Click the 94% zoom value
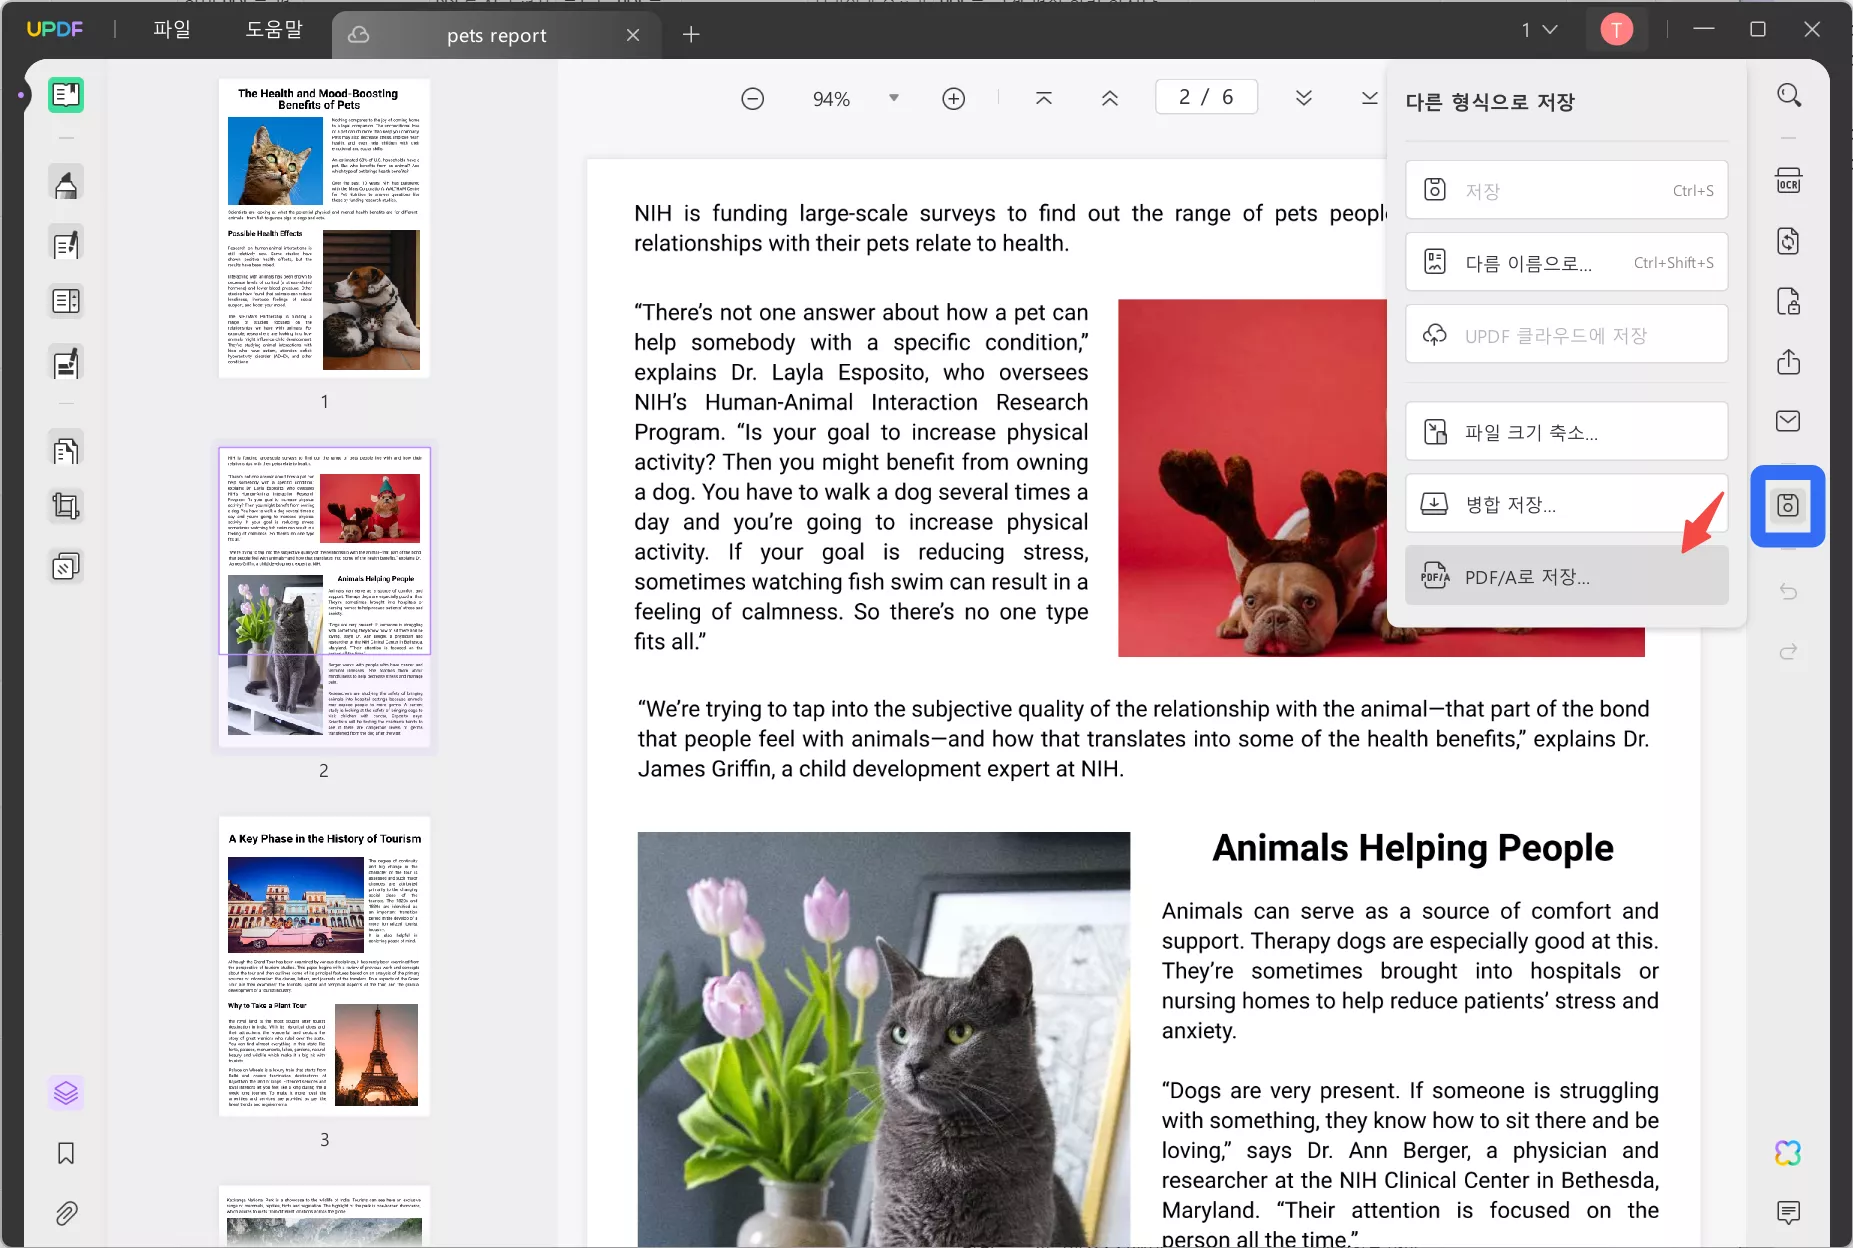The height and width of the screenshot is (1248, 1853). click(x=831, y=99)
